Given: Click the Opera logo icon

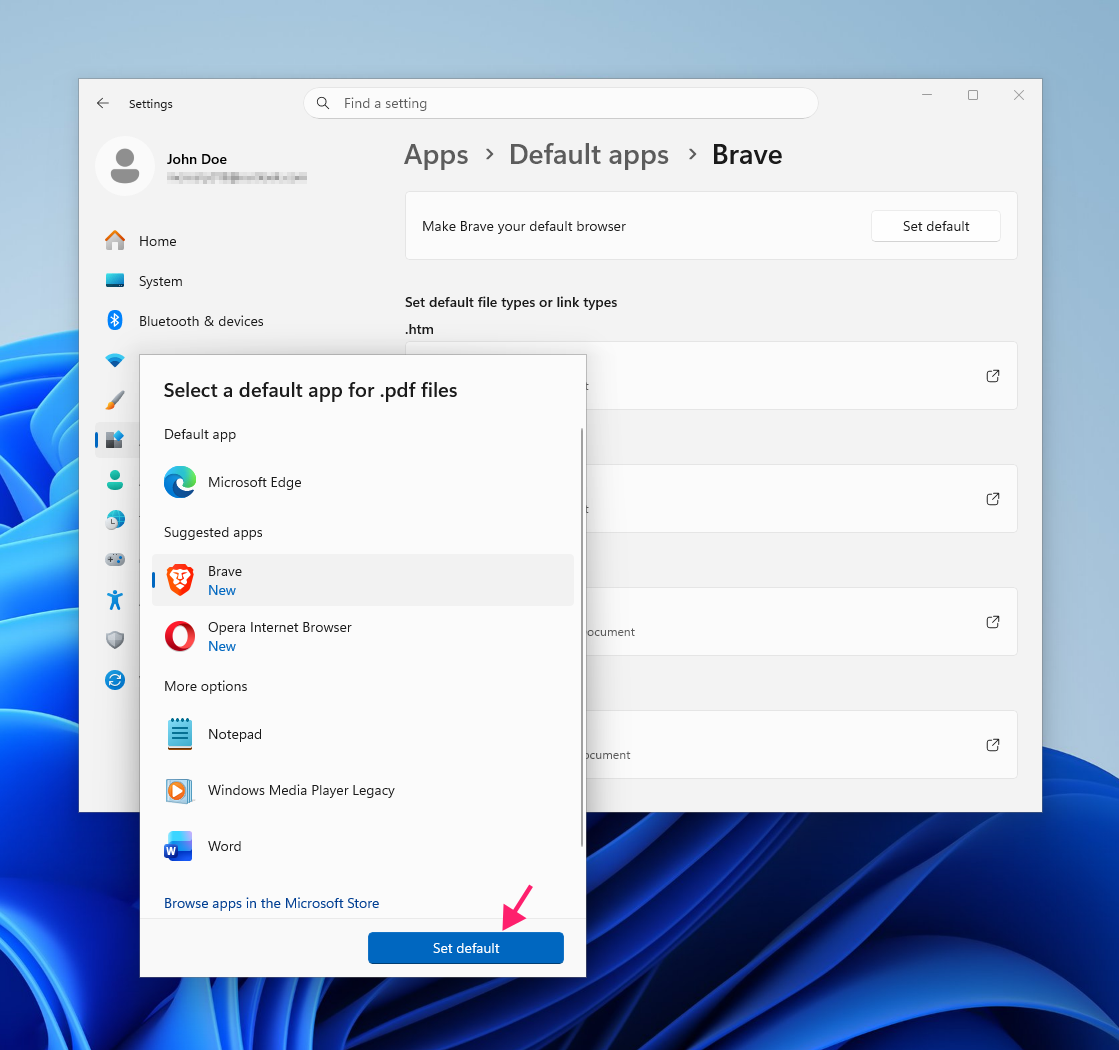Looking at the screenshot, I should click(180, 636).
